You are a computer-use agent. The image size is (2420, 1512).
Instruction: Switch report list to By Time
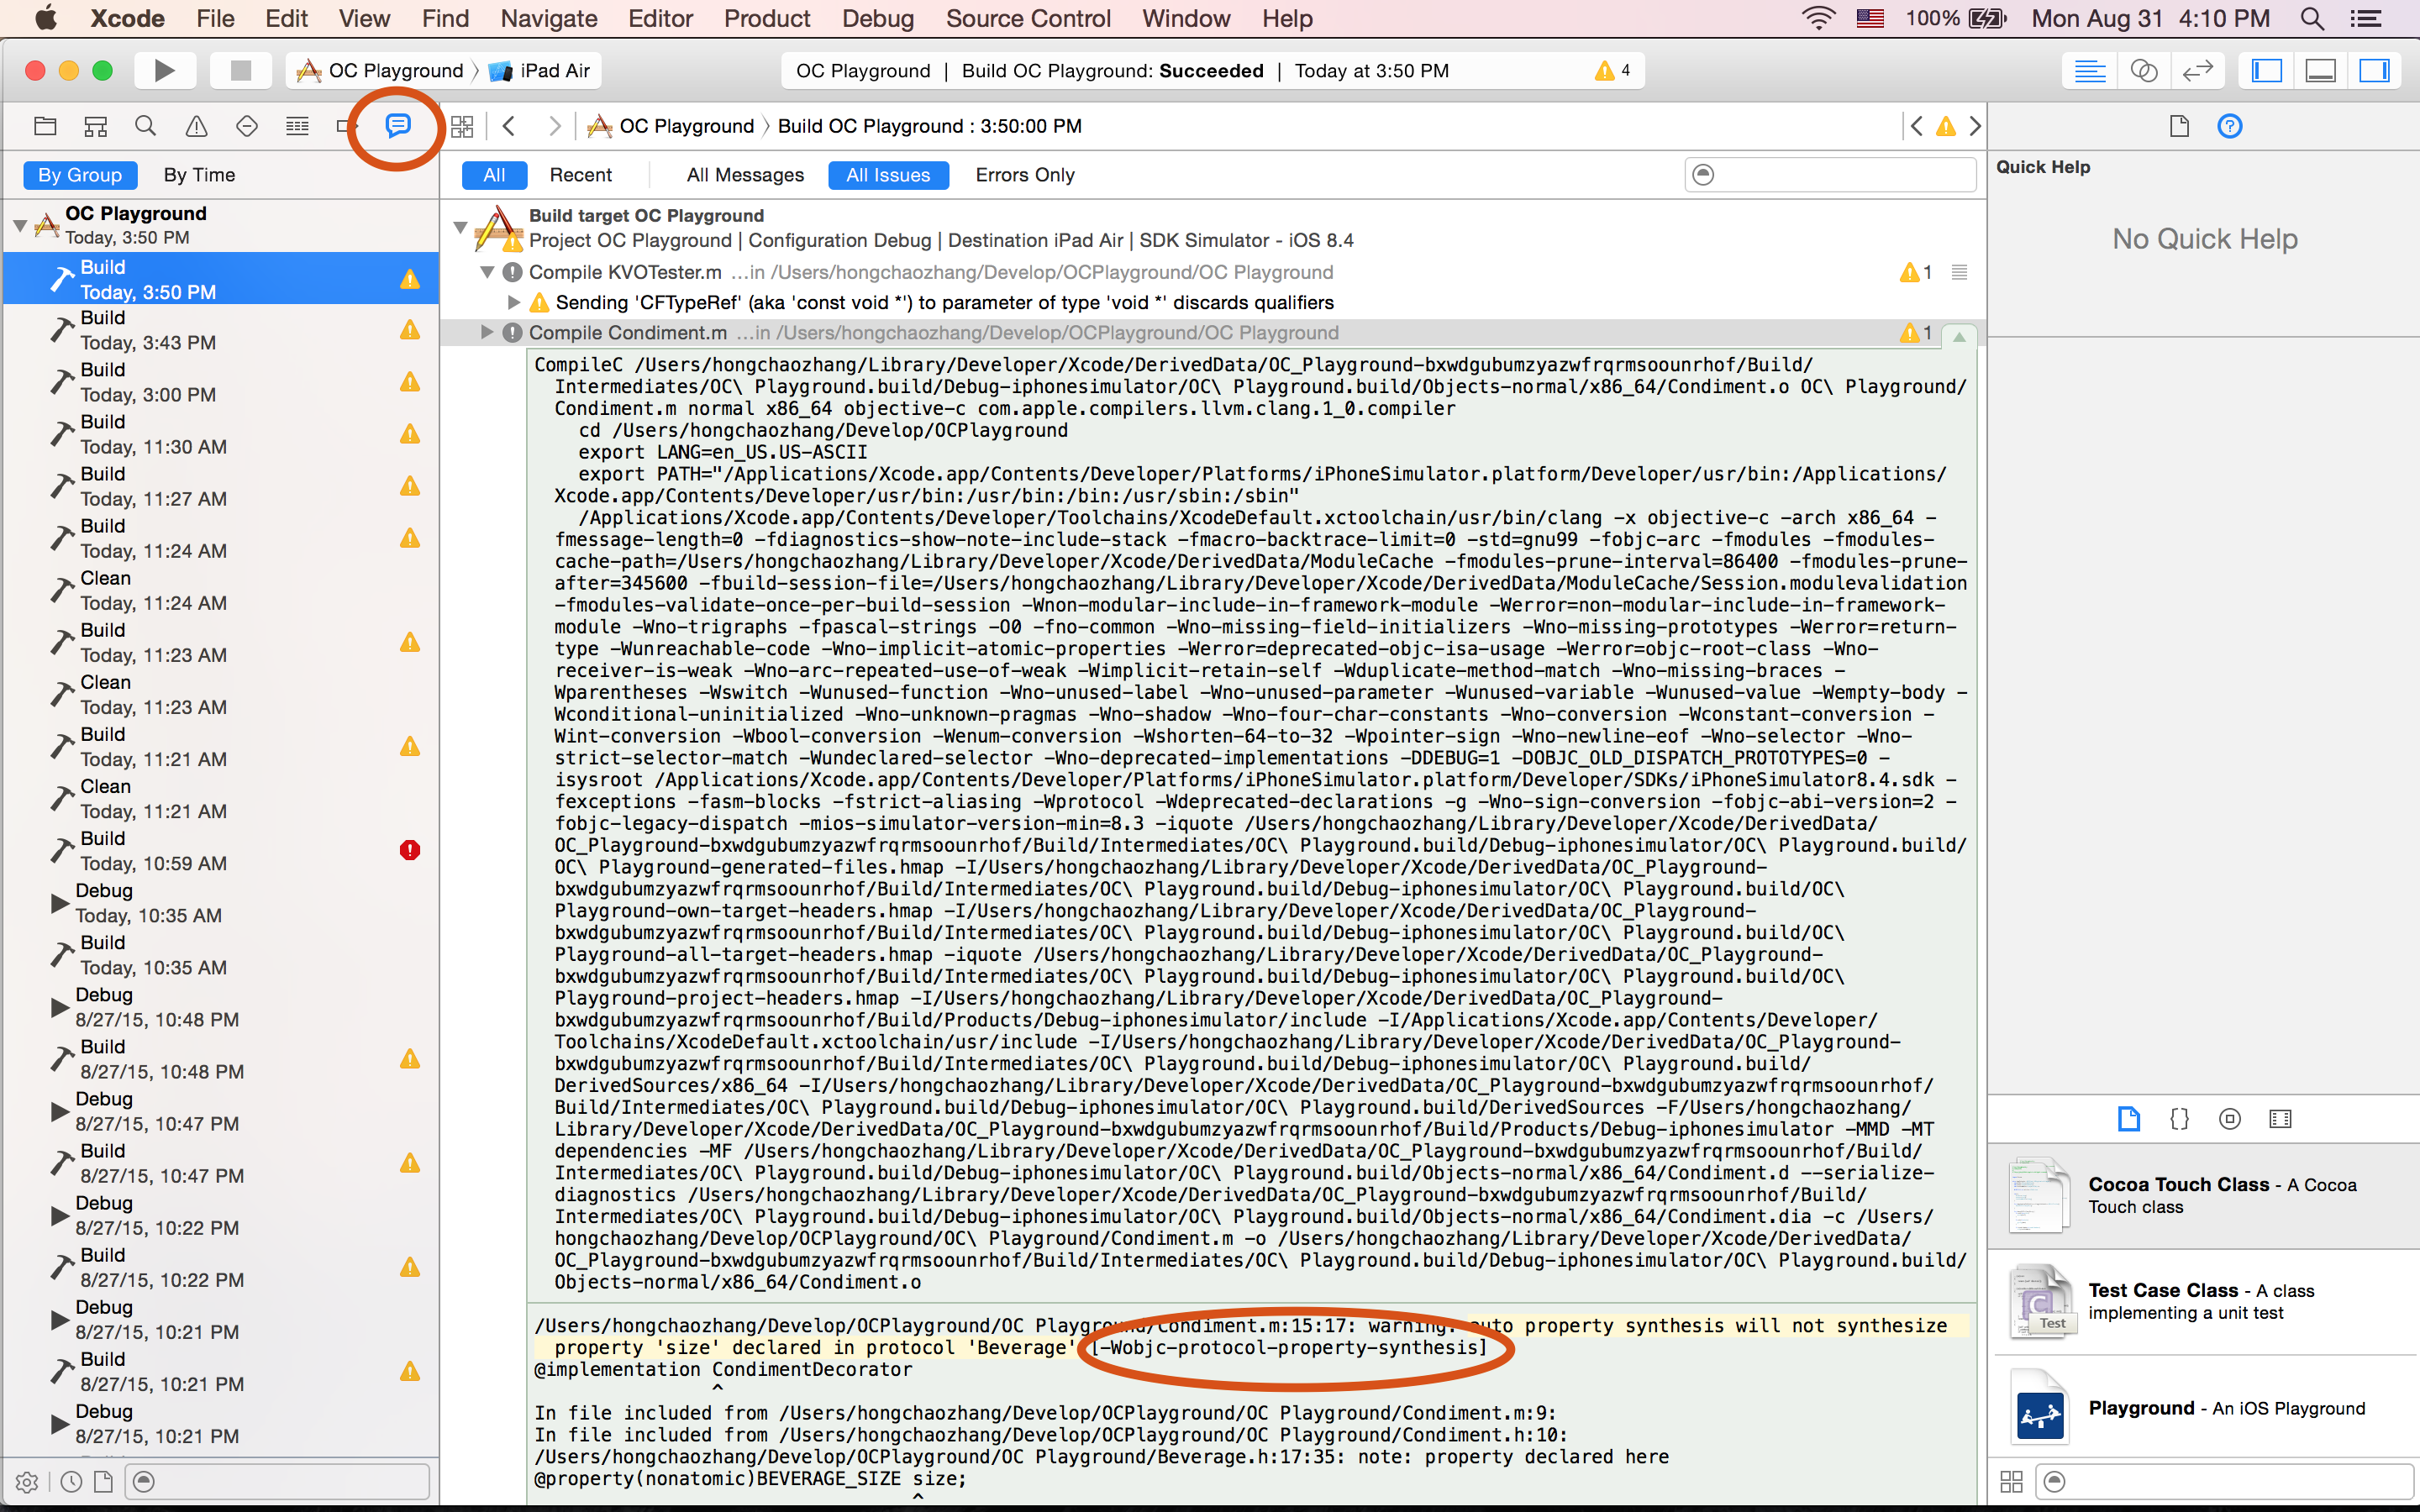point(199,175)
